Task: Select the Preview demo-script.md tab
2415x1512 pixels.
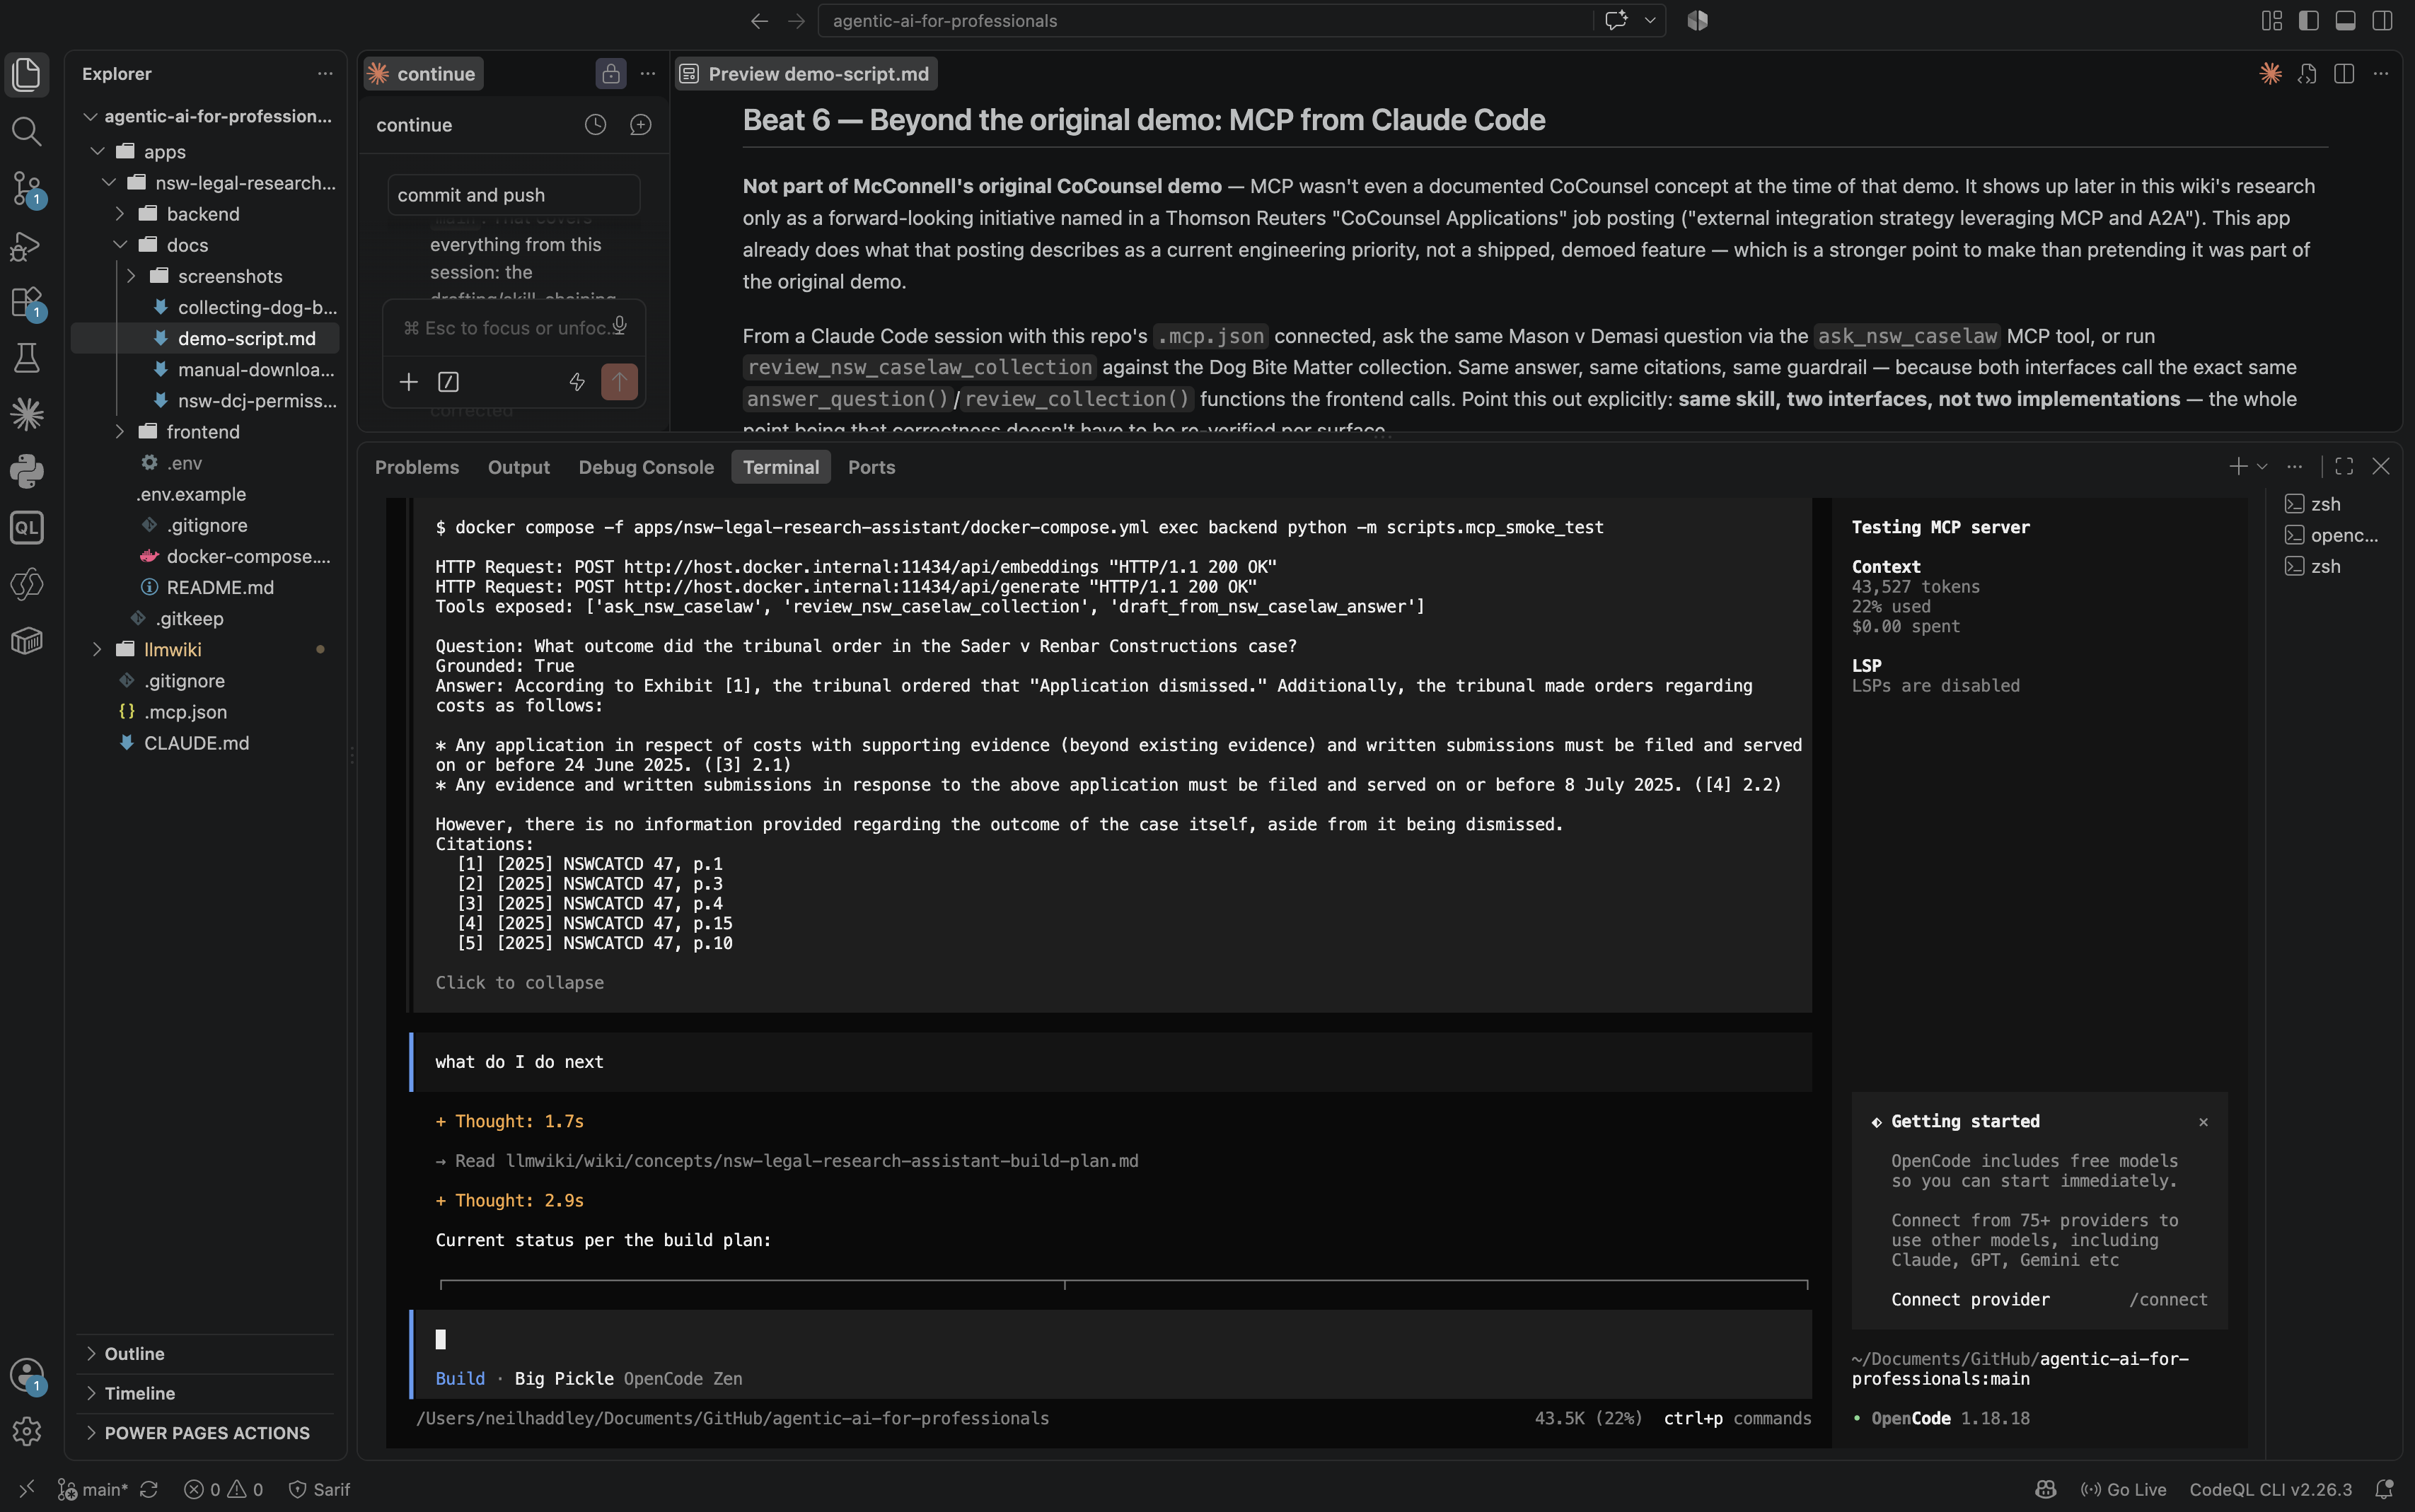Action: (806, 74)
